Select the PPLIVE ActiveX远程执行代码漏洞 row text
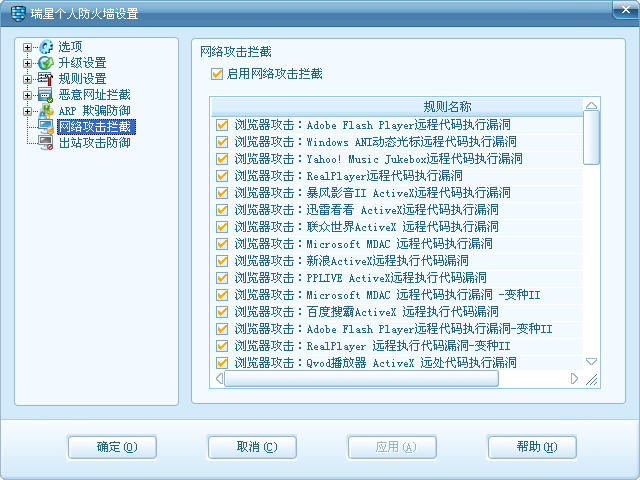640x480 pixels. [360, 278]
